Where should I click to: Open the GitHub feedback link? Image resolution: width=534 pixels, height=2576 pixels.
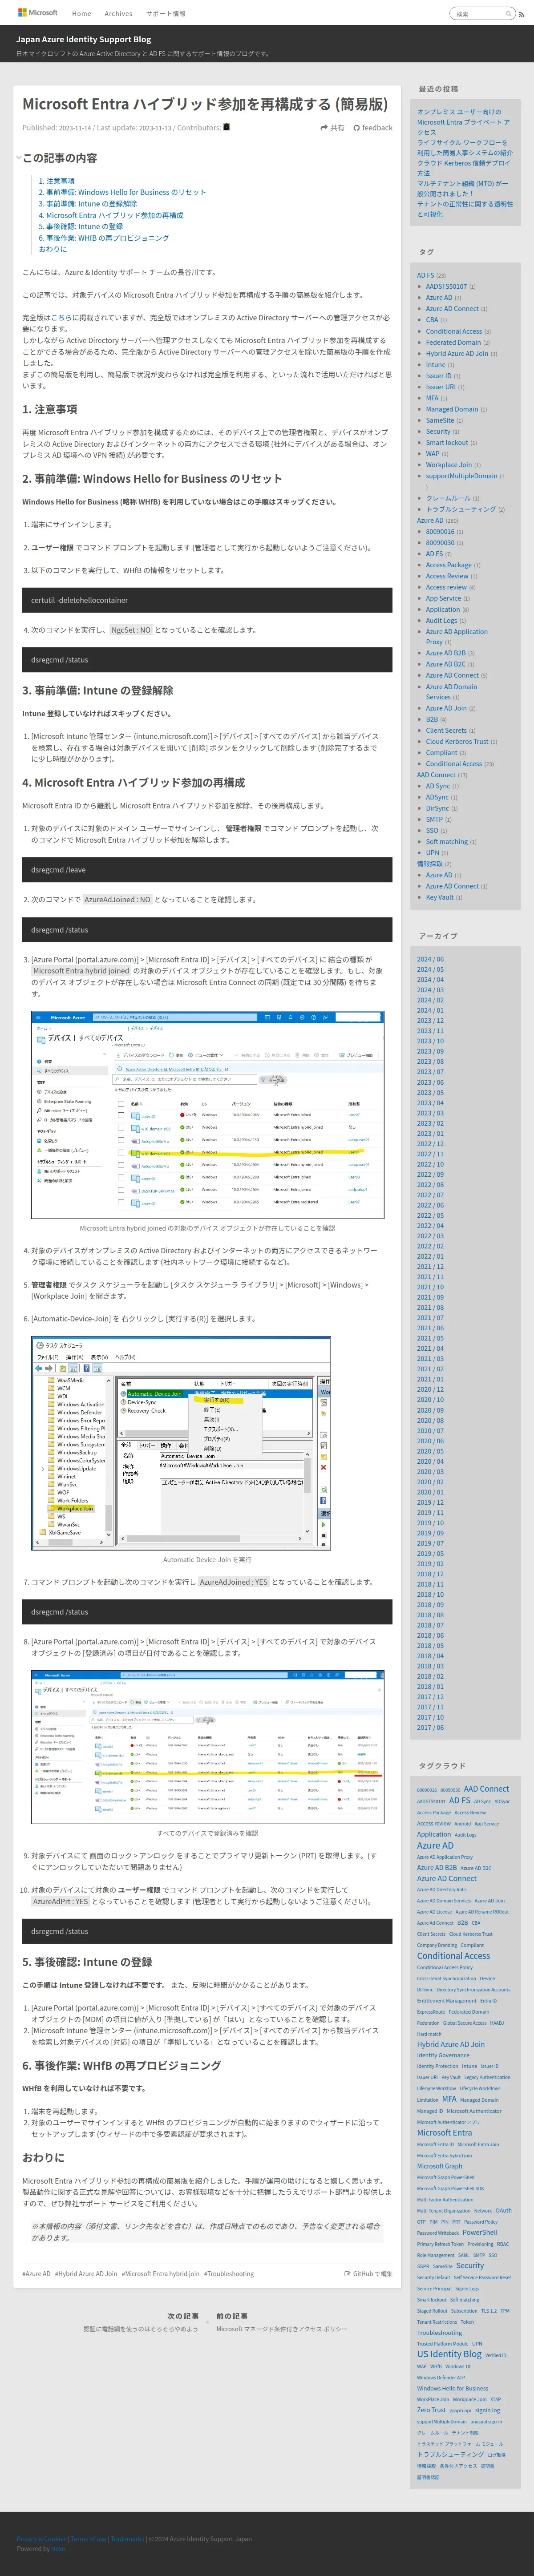click(x=373, y=128)
